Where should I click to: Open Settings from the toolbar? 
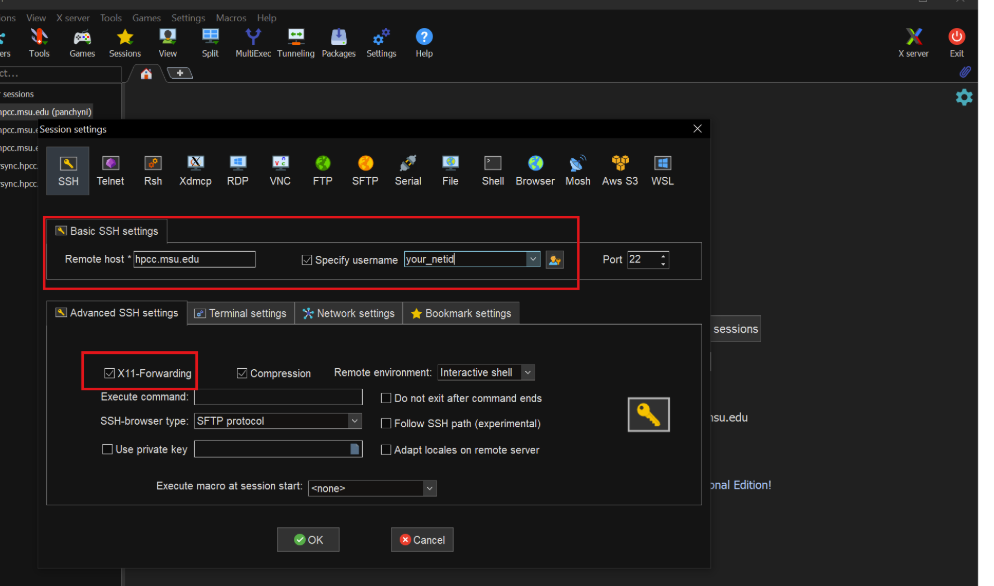pyautogui.click(x=381, y=43)
